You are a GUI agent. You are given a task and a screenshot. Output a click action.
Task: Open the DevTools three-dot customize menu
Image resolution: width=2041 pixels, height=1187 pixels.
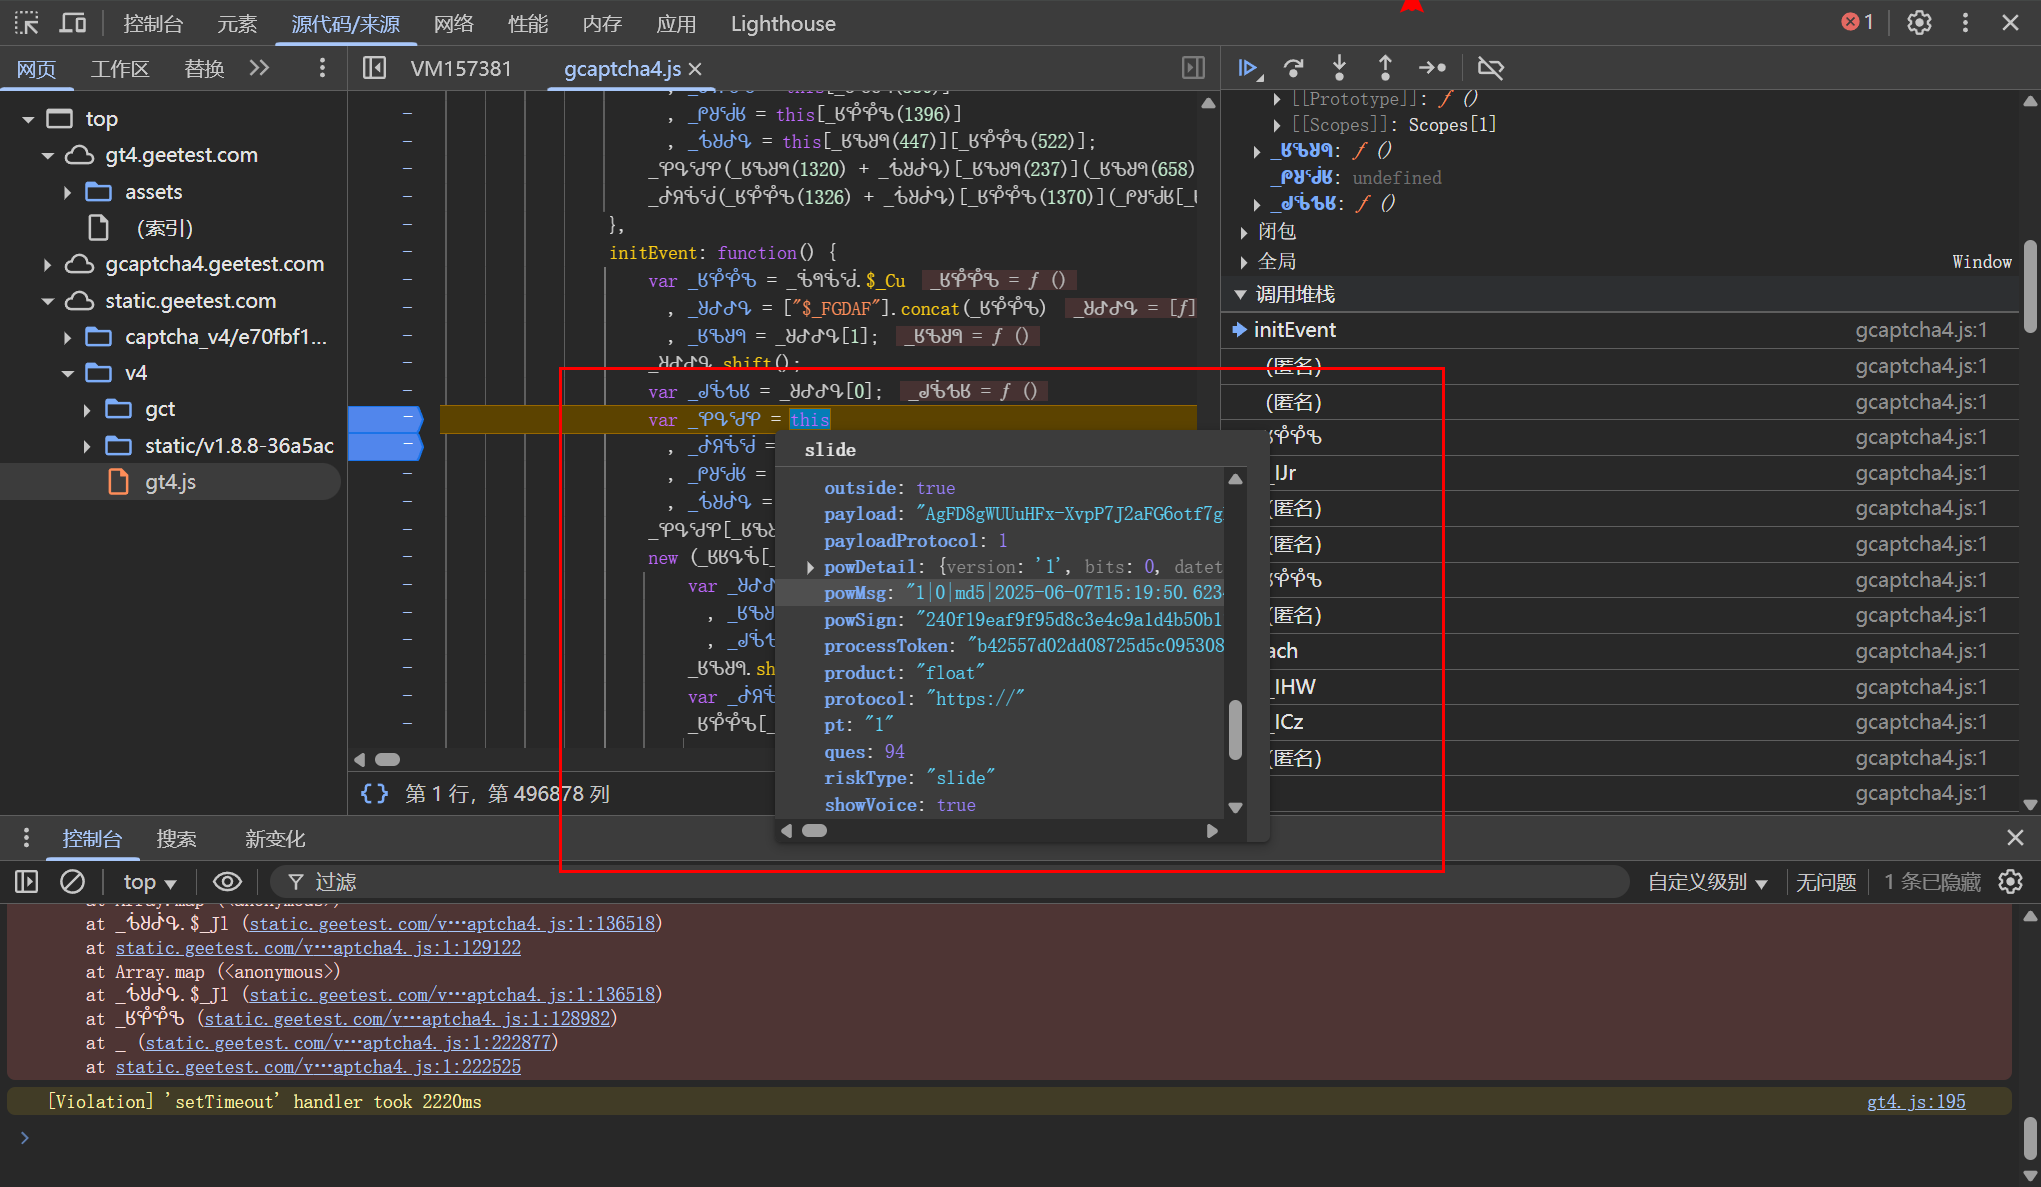[x=1965, y=23]
